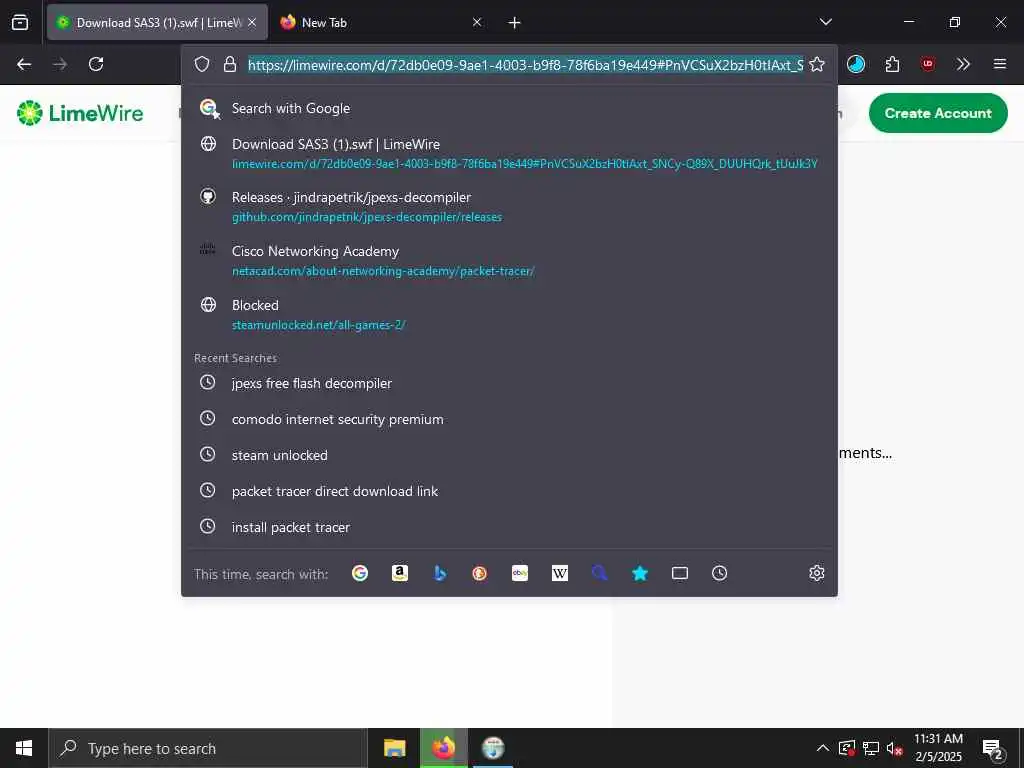Search with the blue magnifier engine
The height and width of the screenshot is (768, 1024).
[x=600, y=573]
